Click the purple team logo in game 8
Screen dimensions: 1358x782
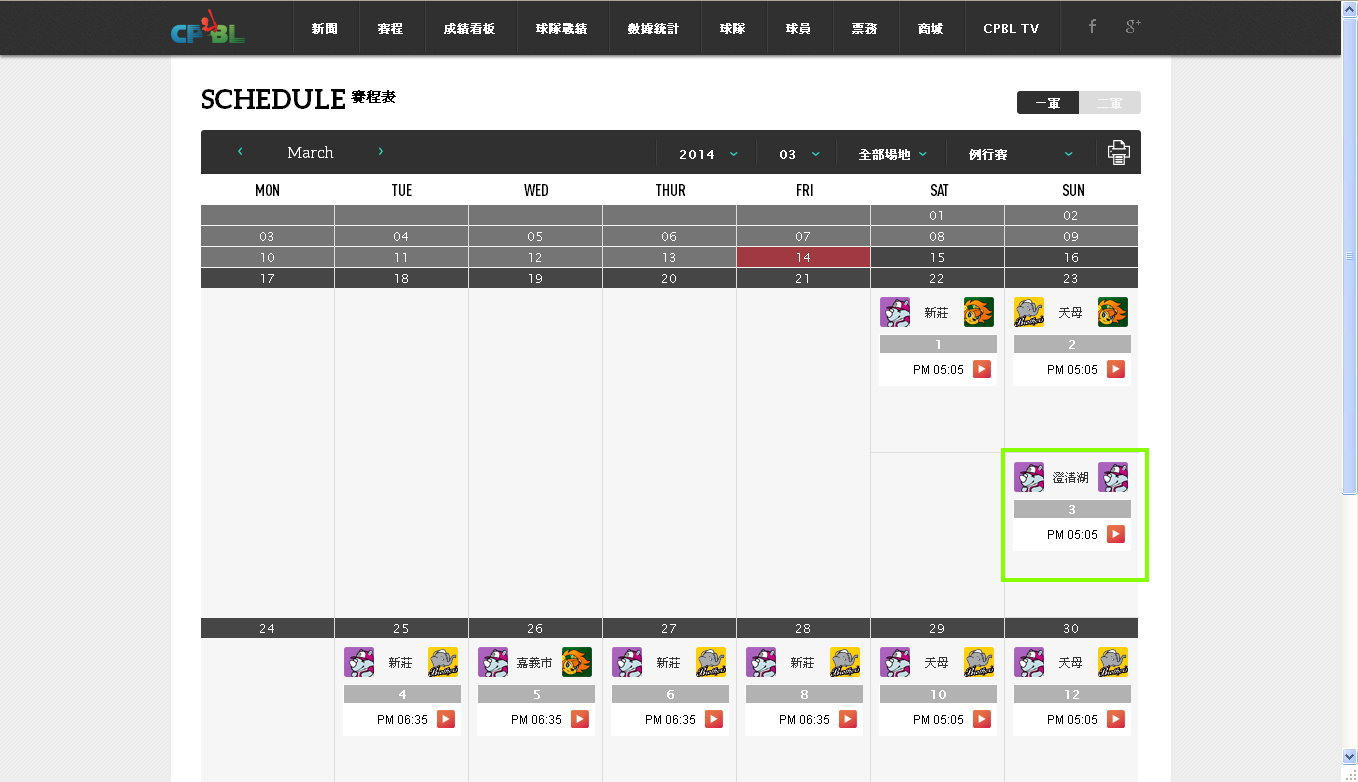click(761, 662)
